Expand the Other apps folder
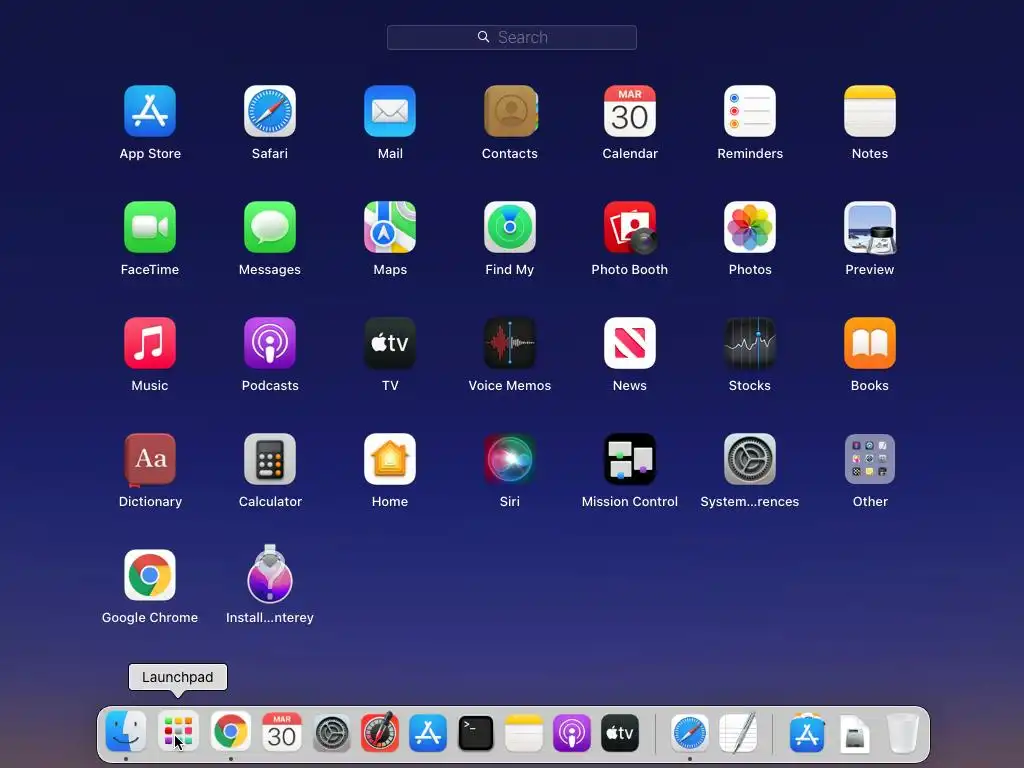The image size is (1024, 768). point(870,459)
